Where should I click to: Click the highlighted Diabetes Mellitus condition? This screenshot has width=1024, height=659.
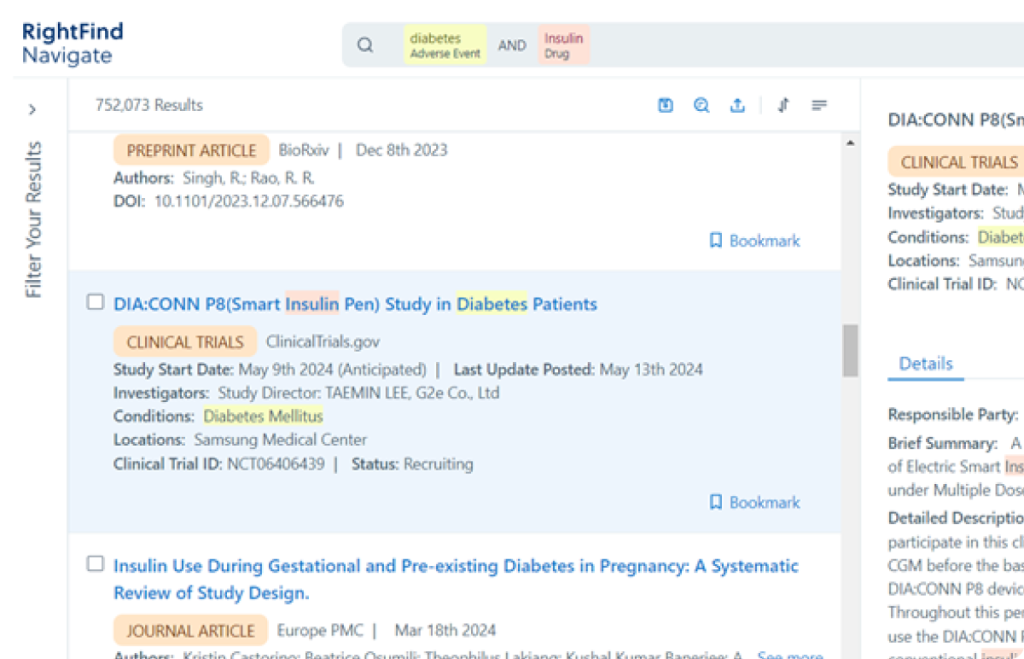click(263, 416)
